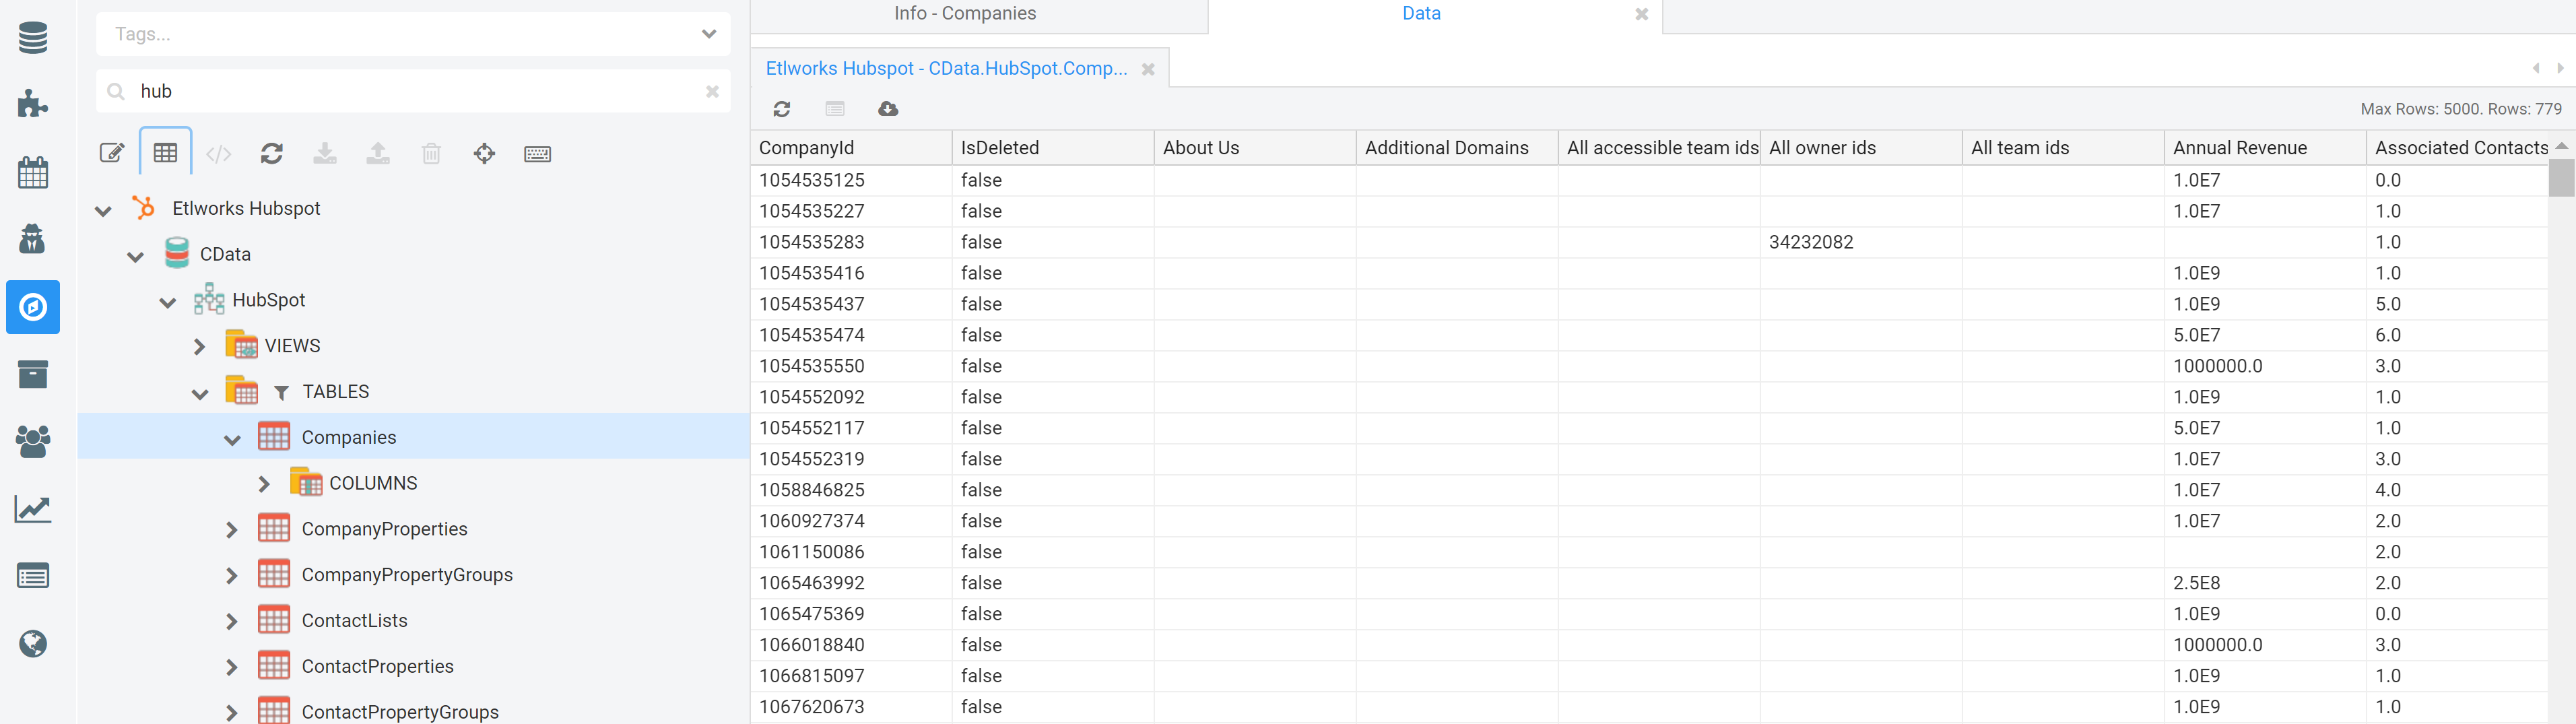
Task: Select the CompanyId cell 1054535125
Action: click(x=851, y=180)
